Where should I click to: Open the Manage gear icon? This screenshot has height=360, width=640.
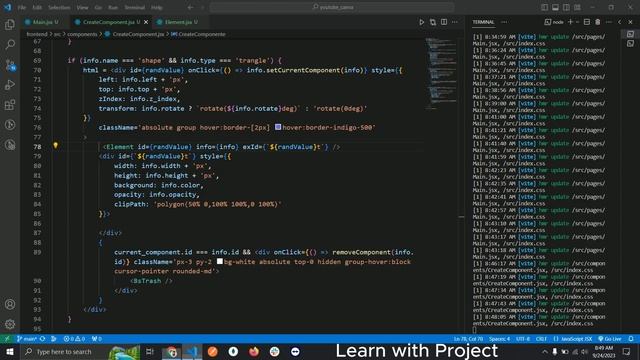click(x=10, y=324)
